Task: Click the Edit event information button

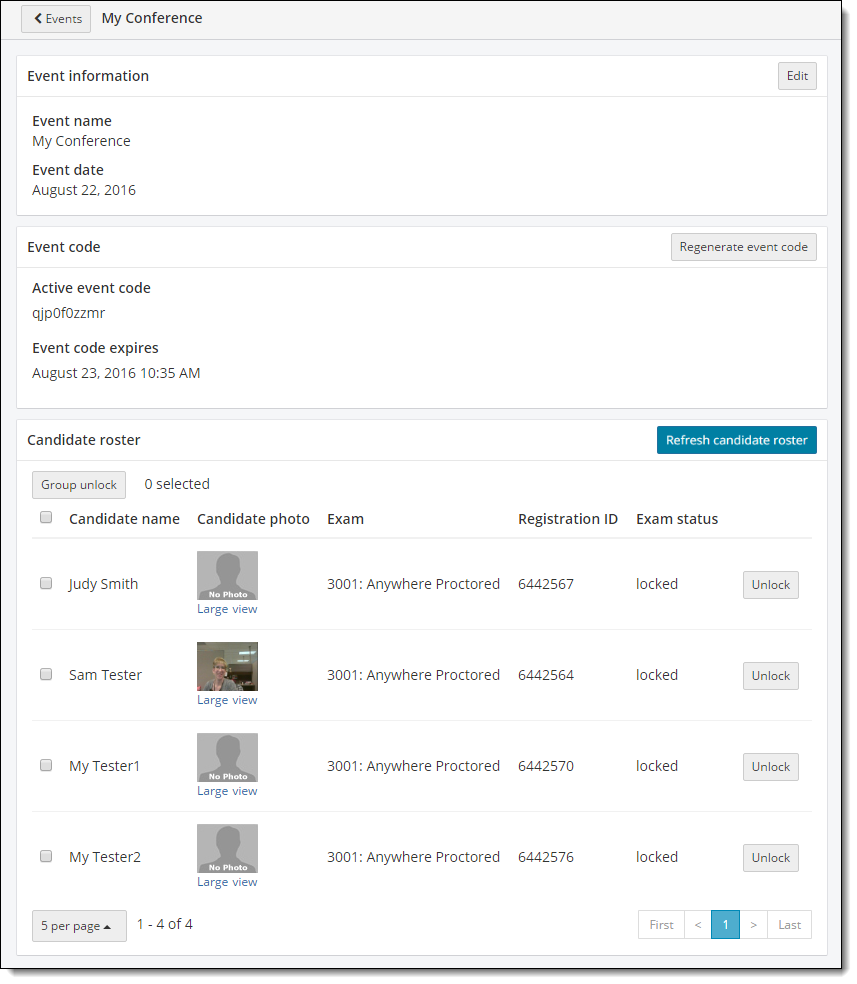Action: pos(796,76)
